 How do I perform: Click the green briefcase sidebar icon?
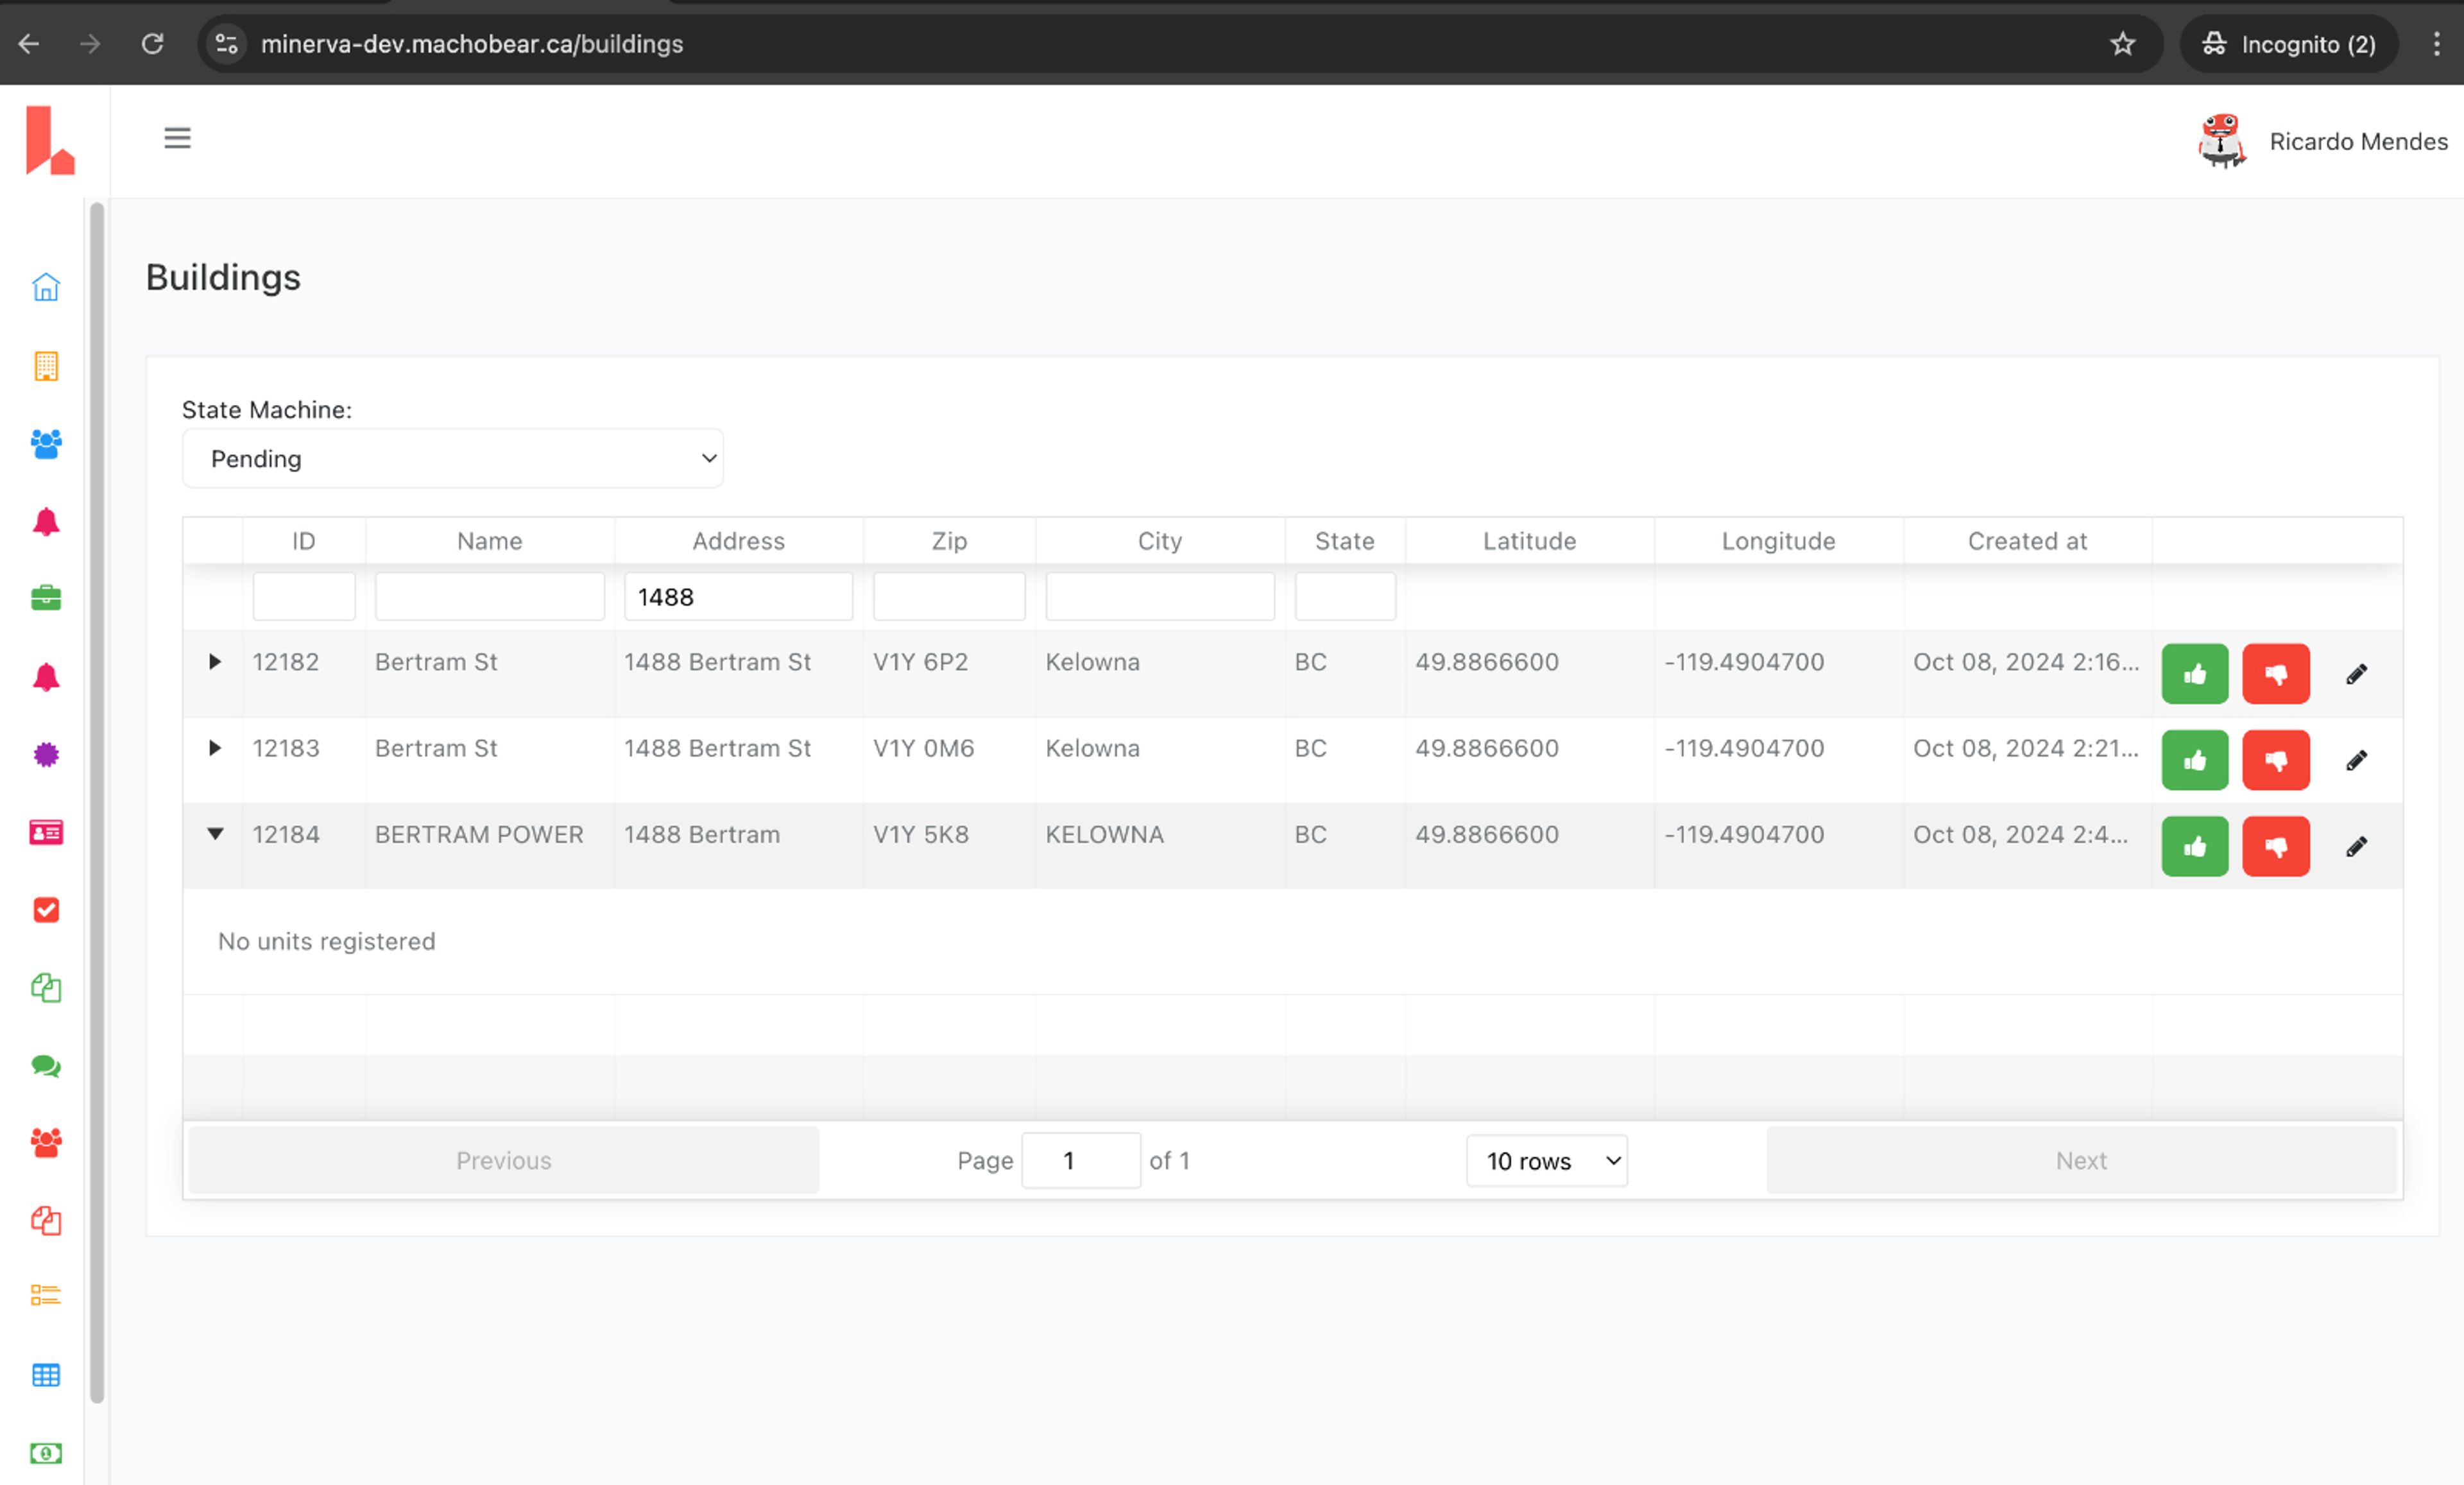click(x=46, y=599)
